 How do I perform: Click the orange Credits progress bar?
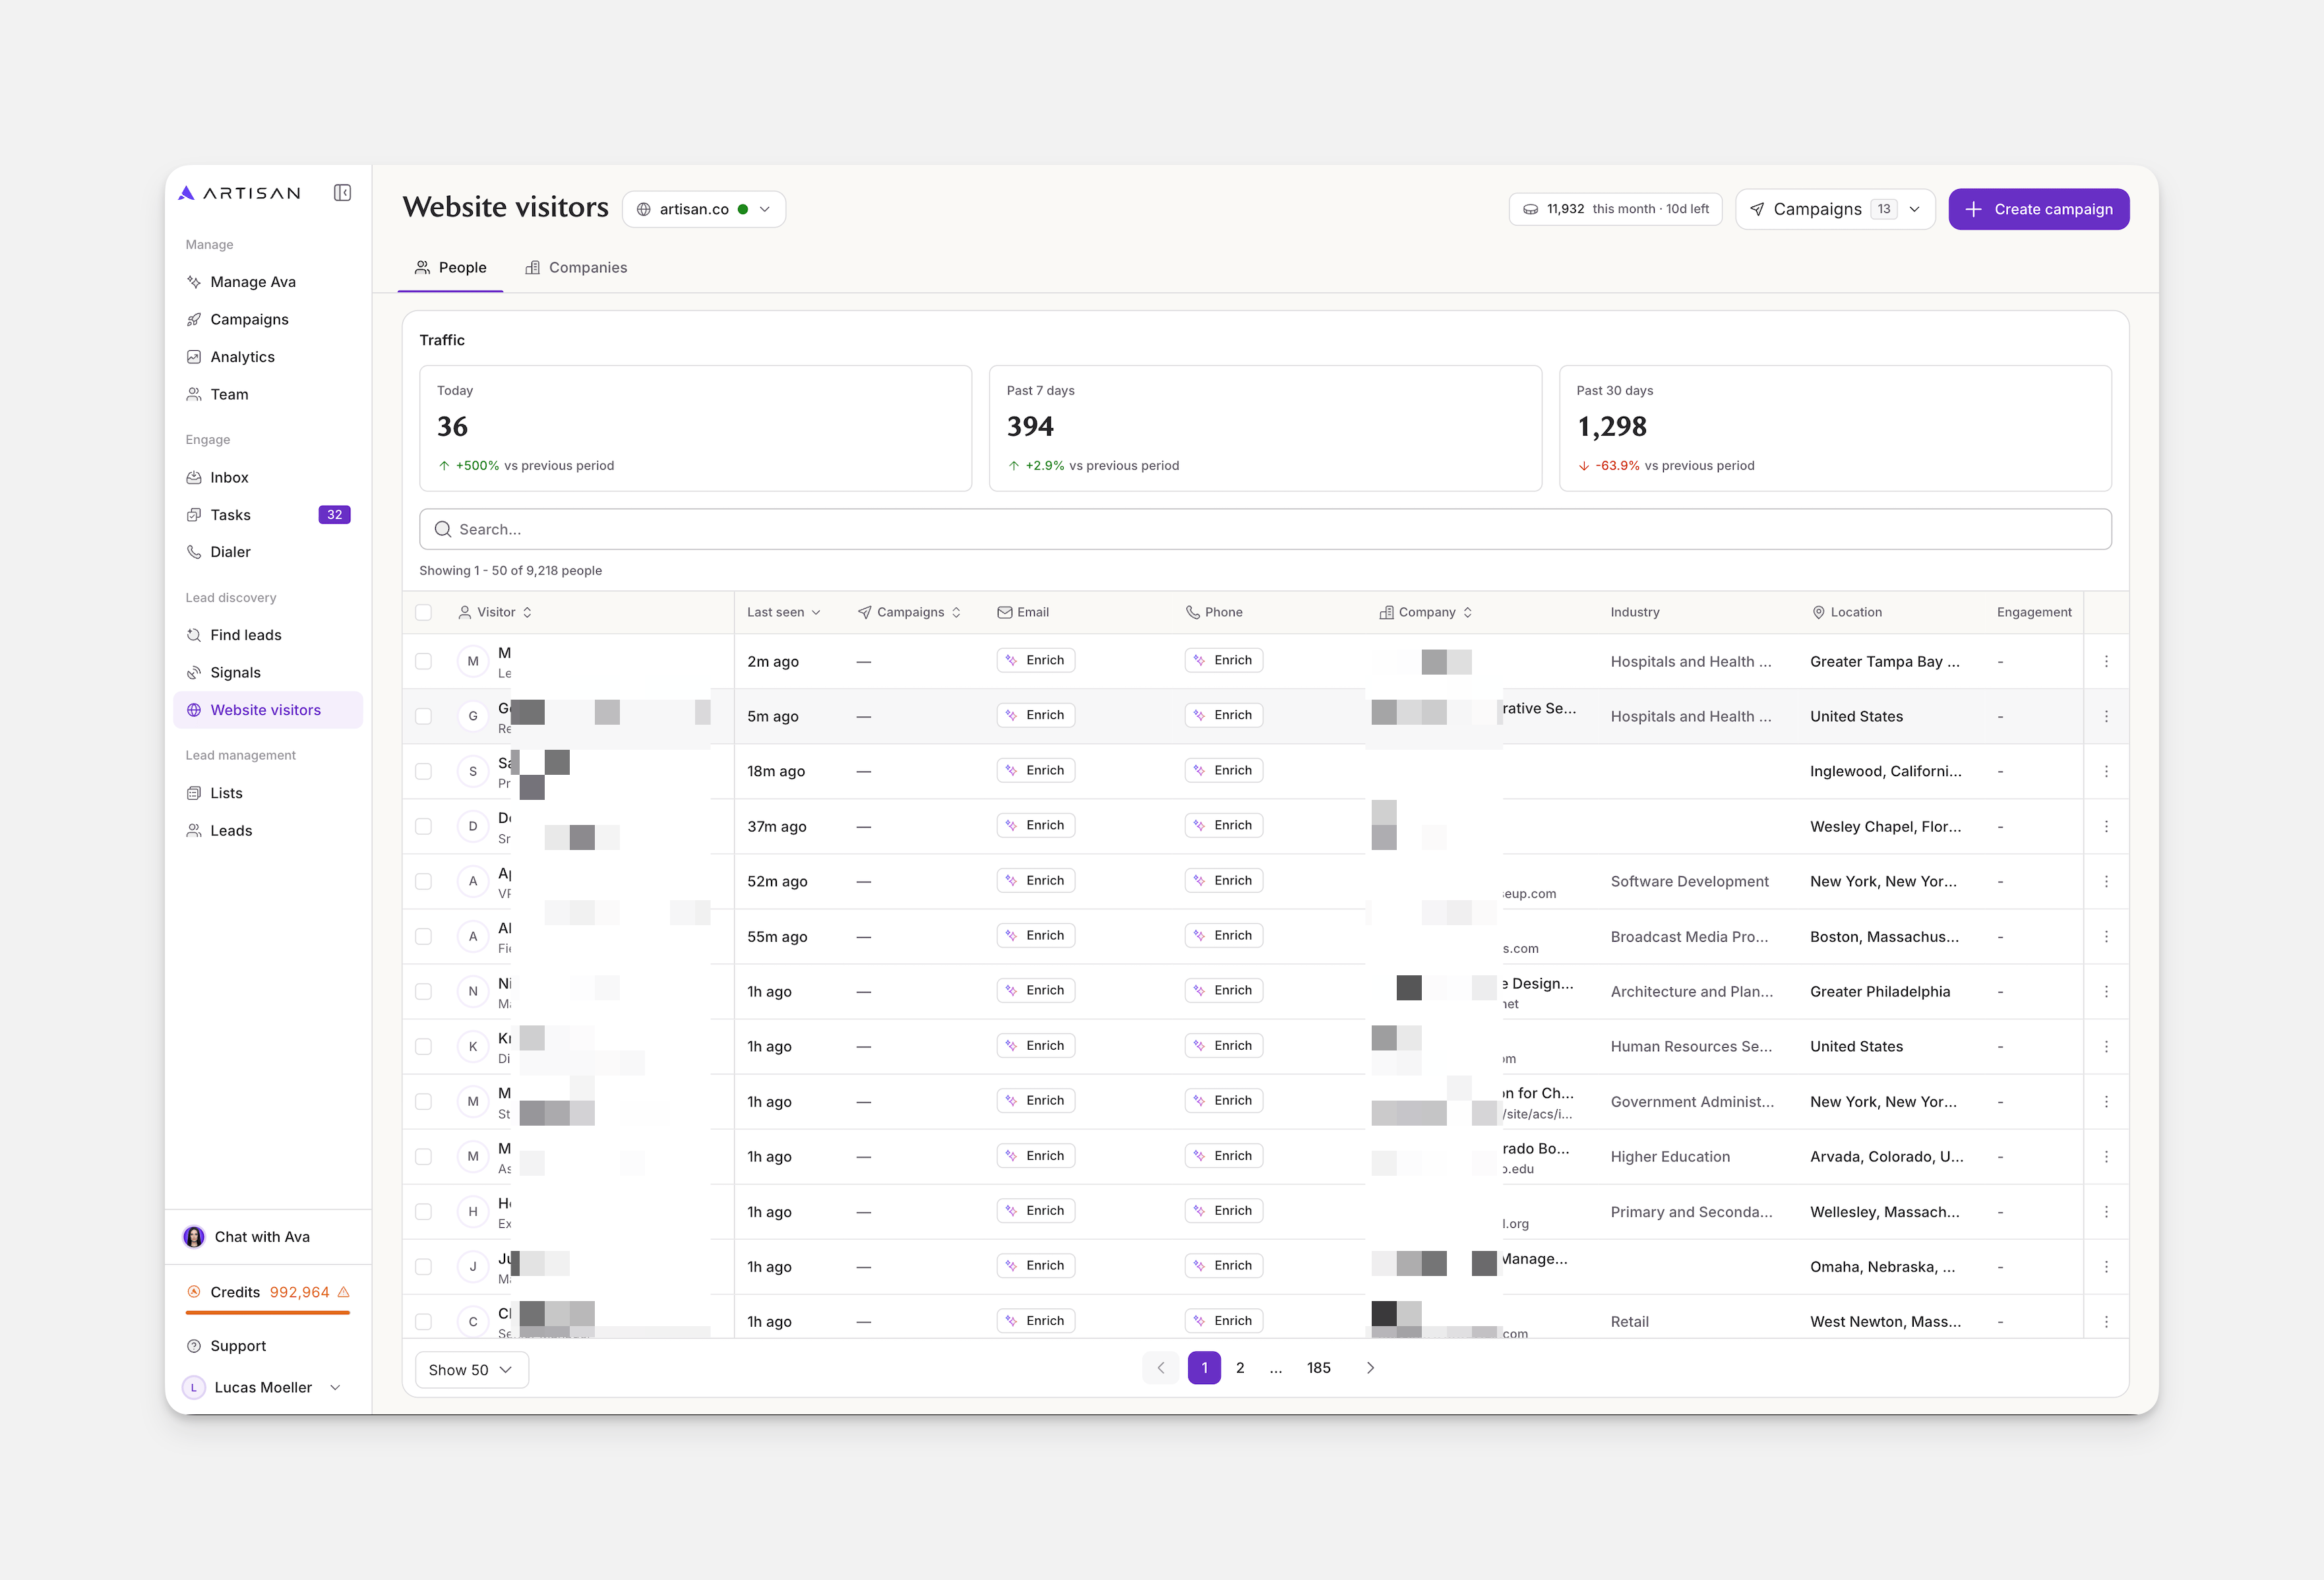click(268, 1312)
